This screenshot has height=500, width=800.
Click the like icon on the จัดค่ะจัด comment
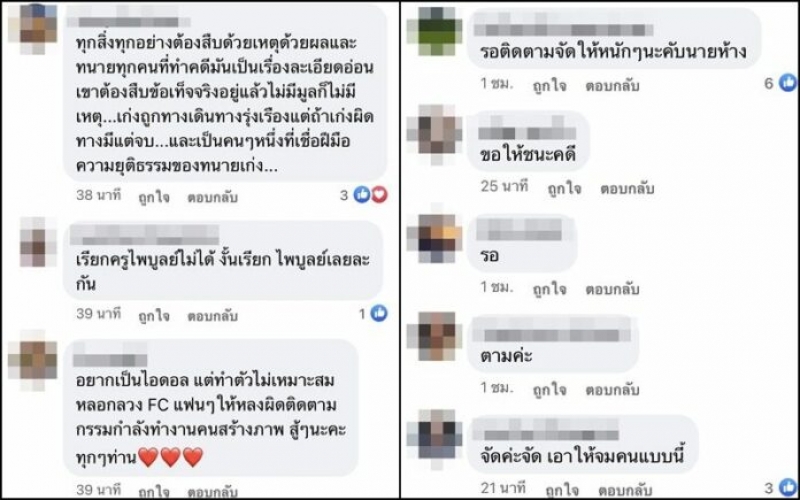click(x=788, y=487)
